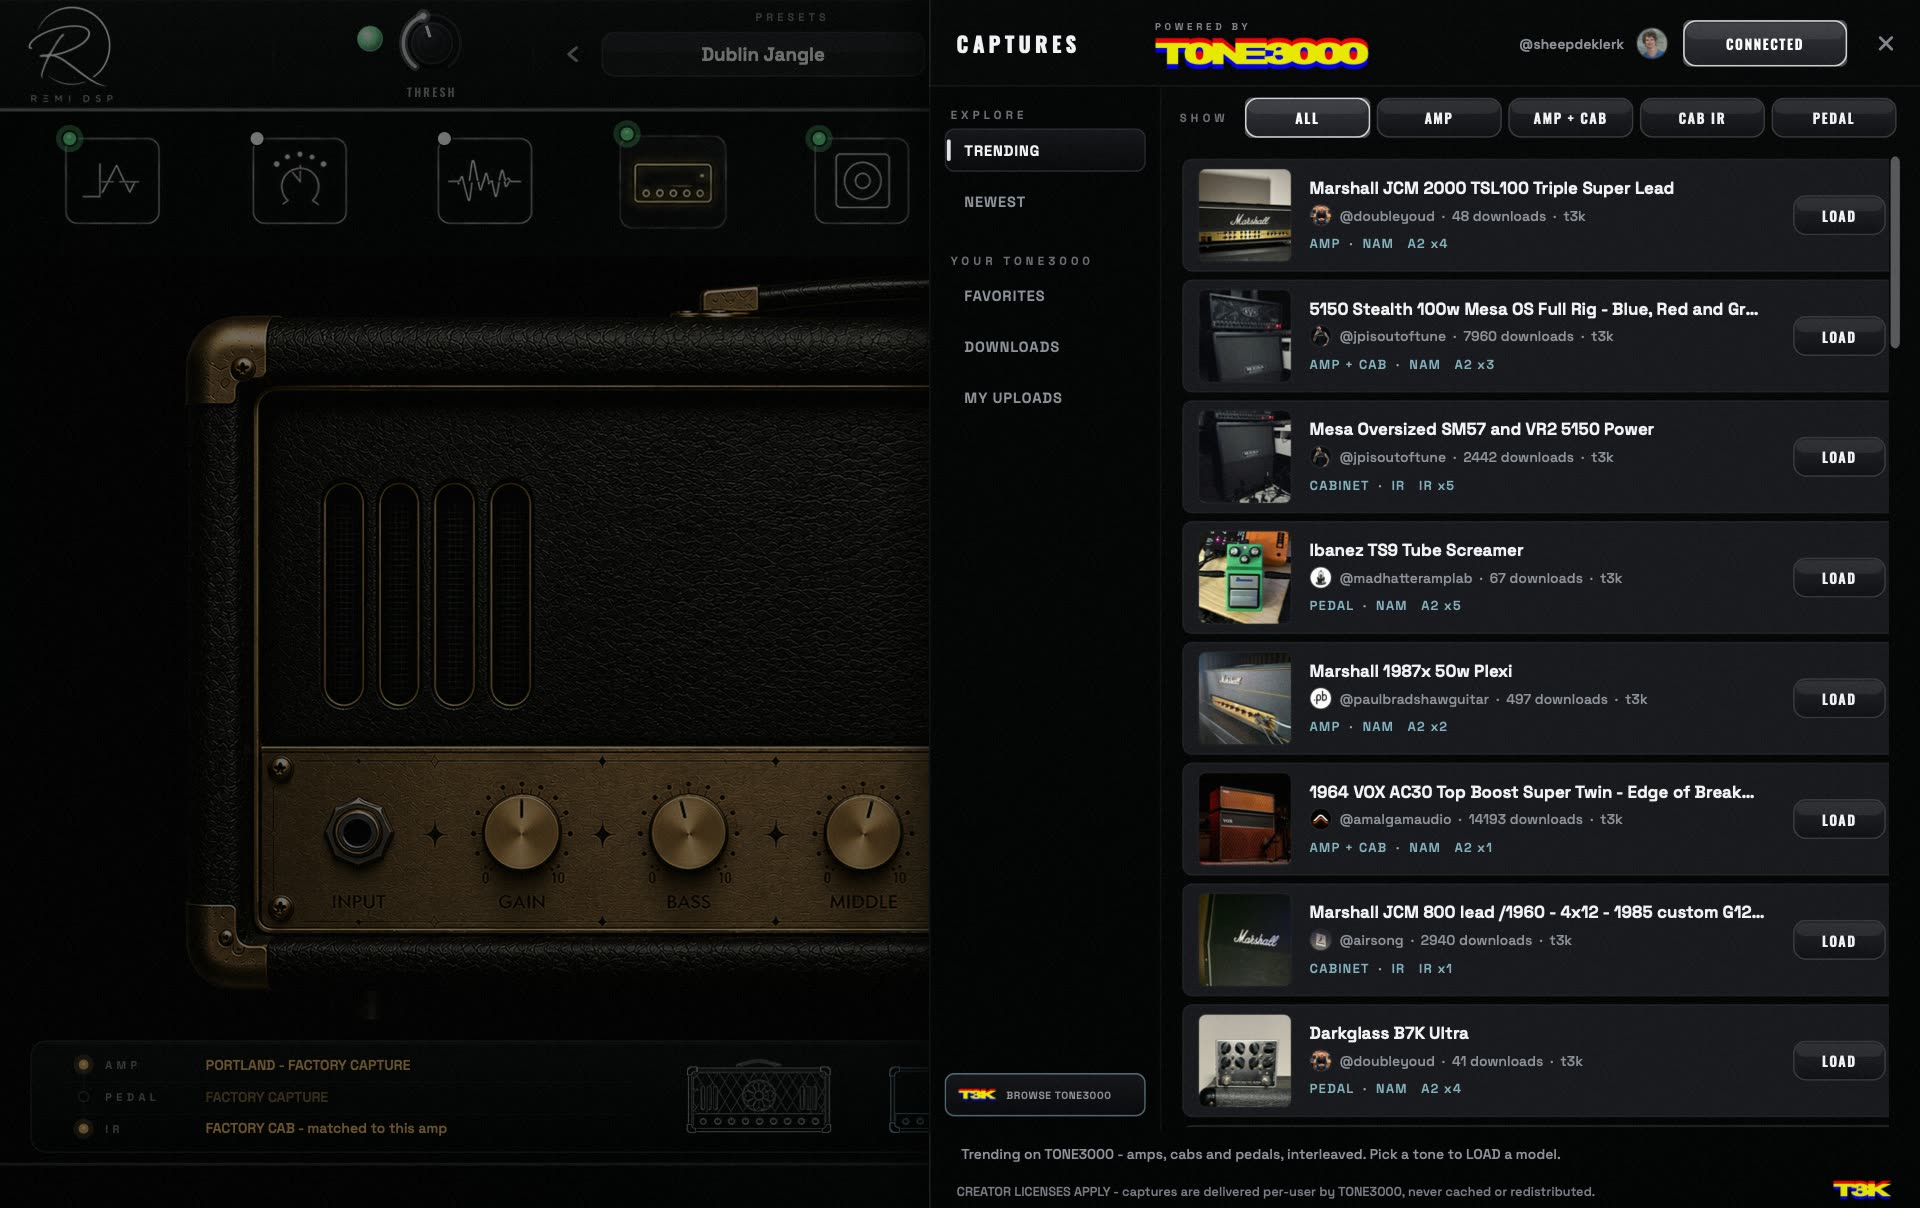This screenshot has height=1208, width=1920.
Task: Enable the PEDAL capture slot
Action: tap(84, 1097)
